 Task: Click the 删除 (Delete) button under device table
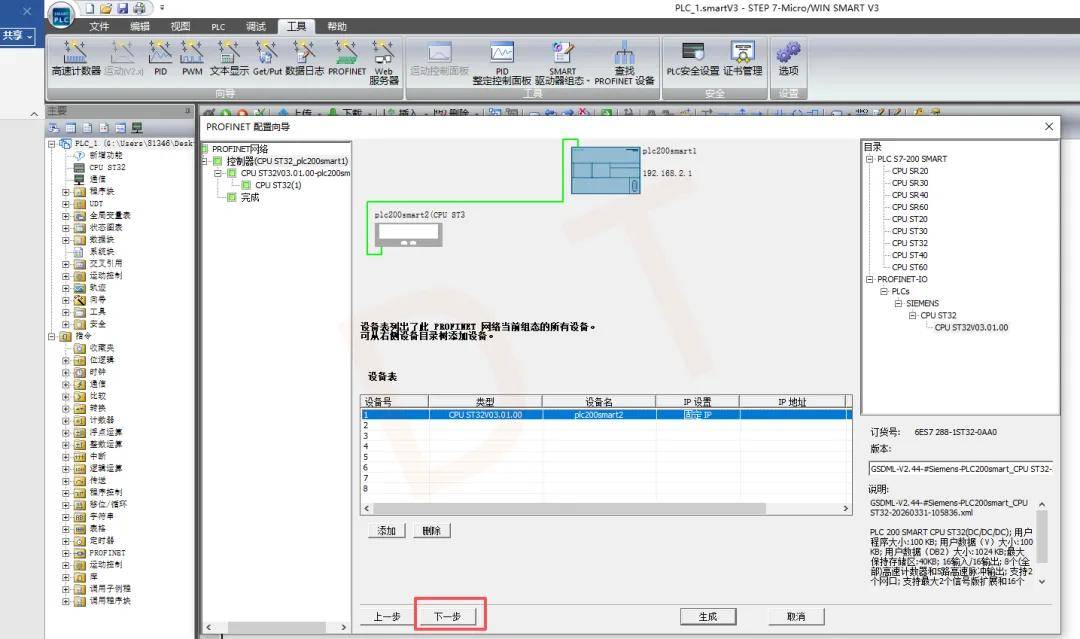point(432,530)
